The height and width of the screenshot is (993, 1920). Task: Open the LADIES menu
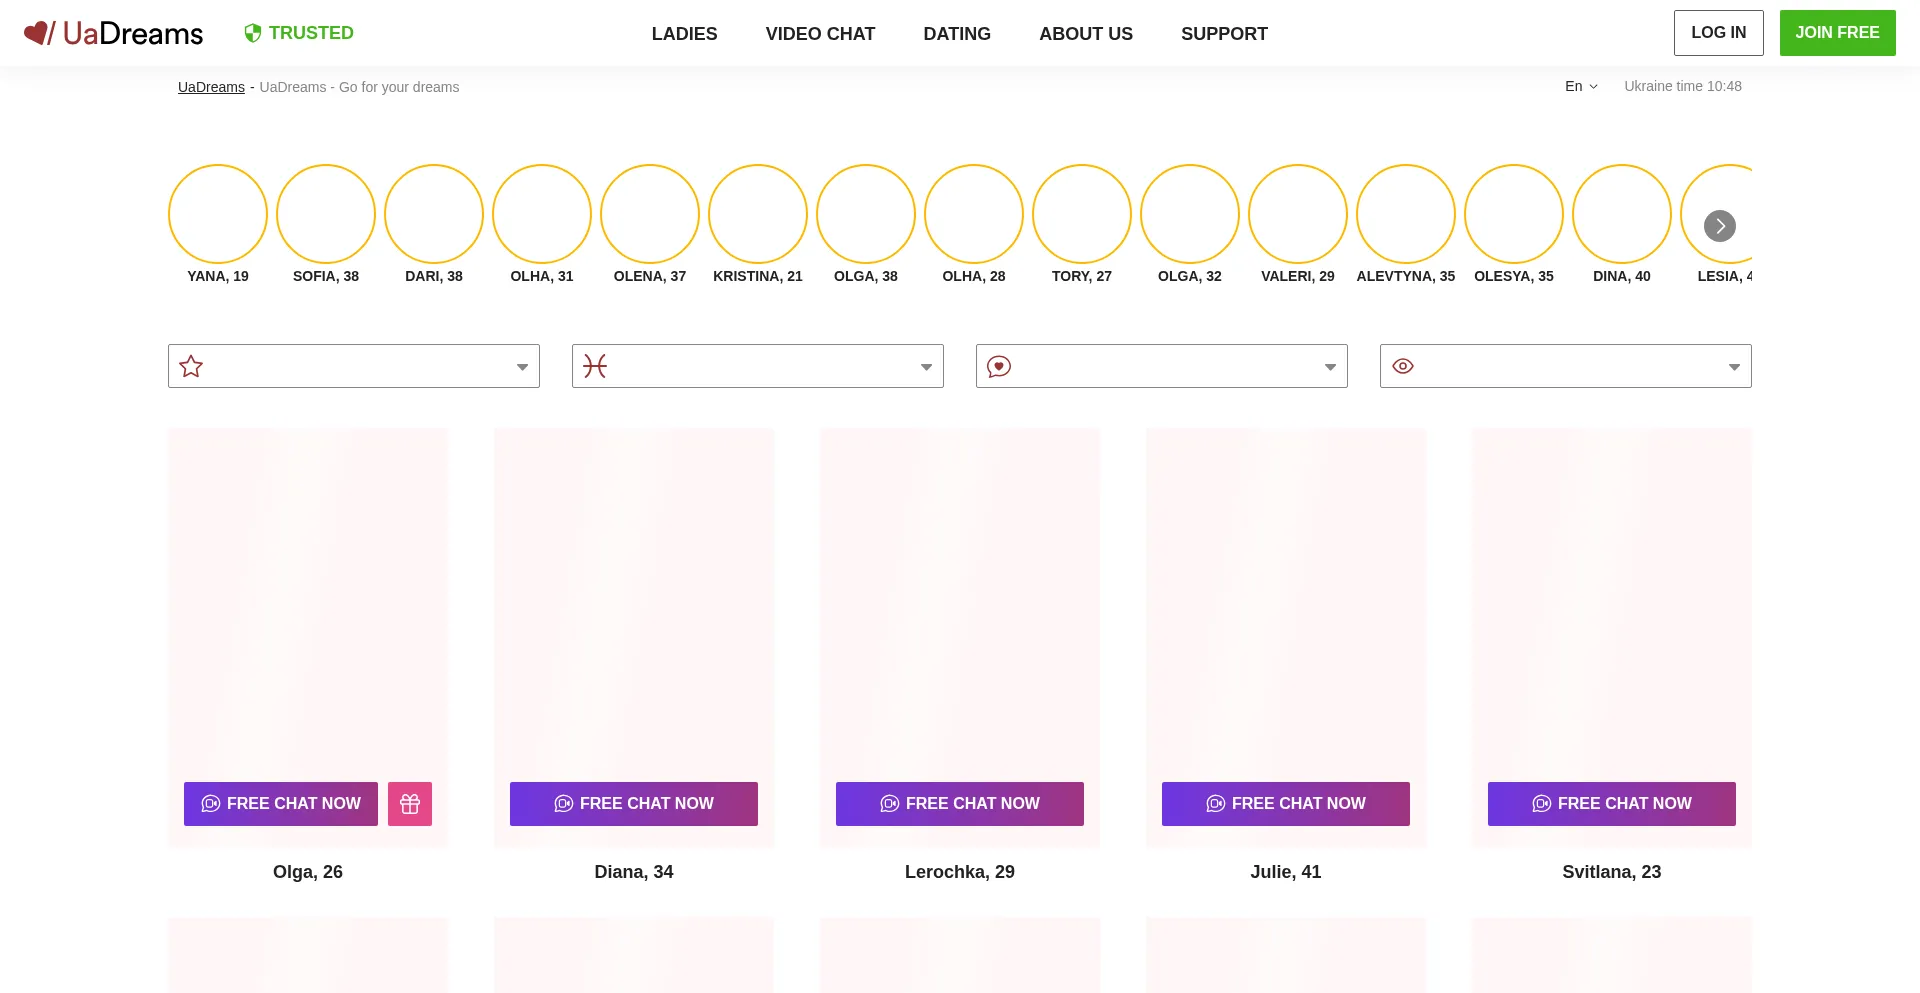pyautogui.click(x=684, y=34)
